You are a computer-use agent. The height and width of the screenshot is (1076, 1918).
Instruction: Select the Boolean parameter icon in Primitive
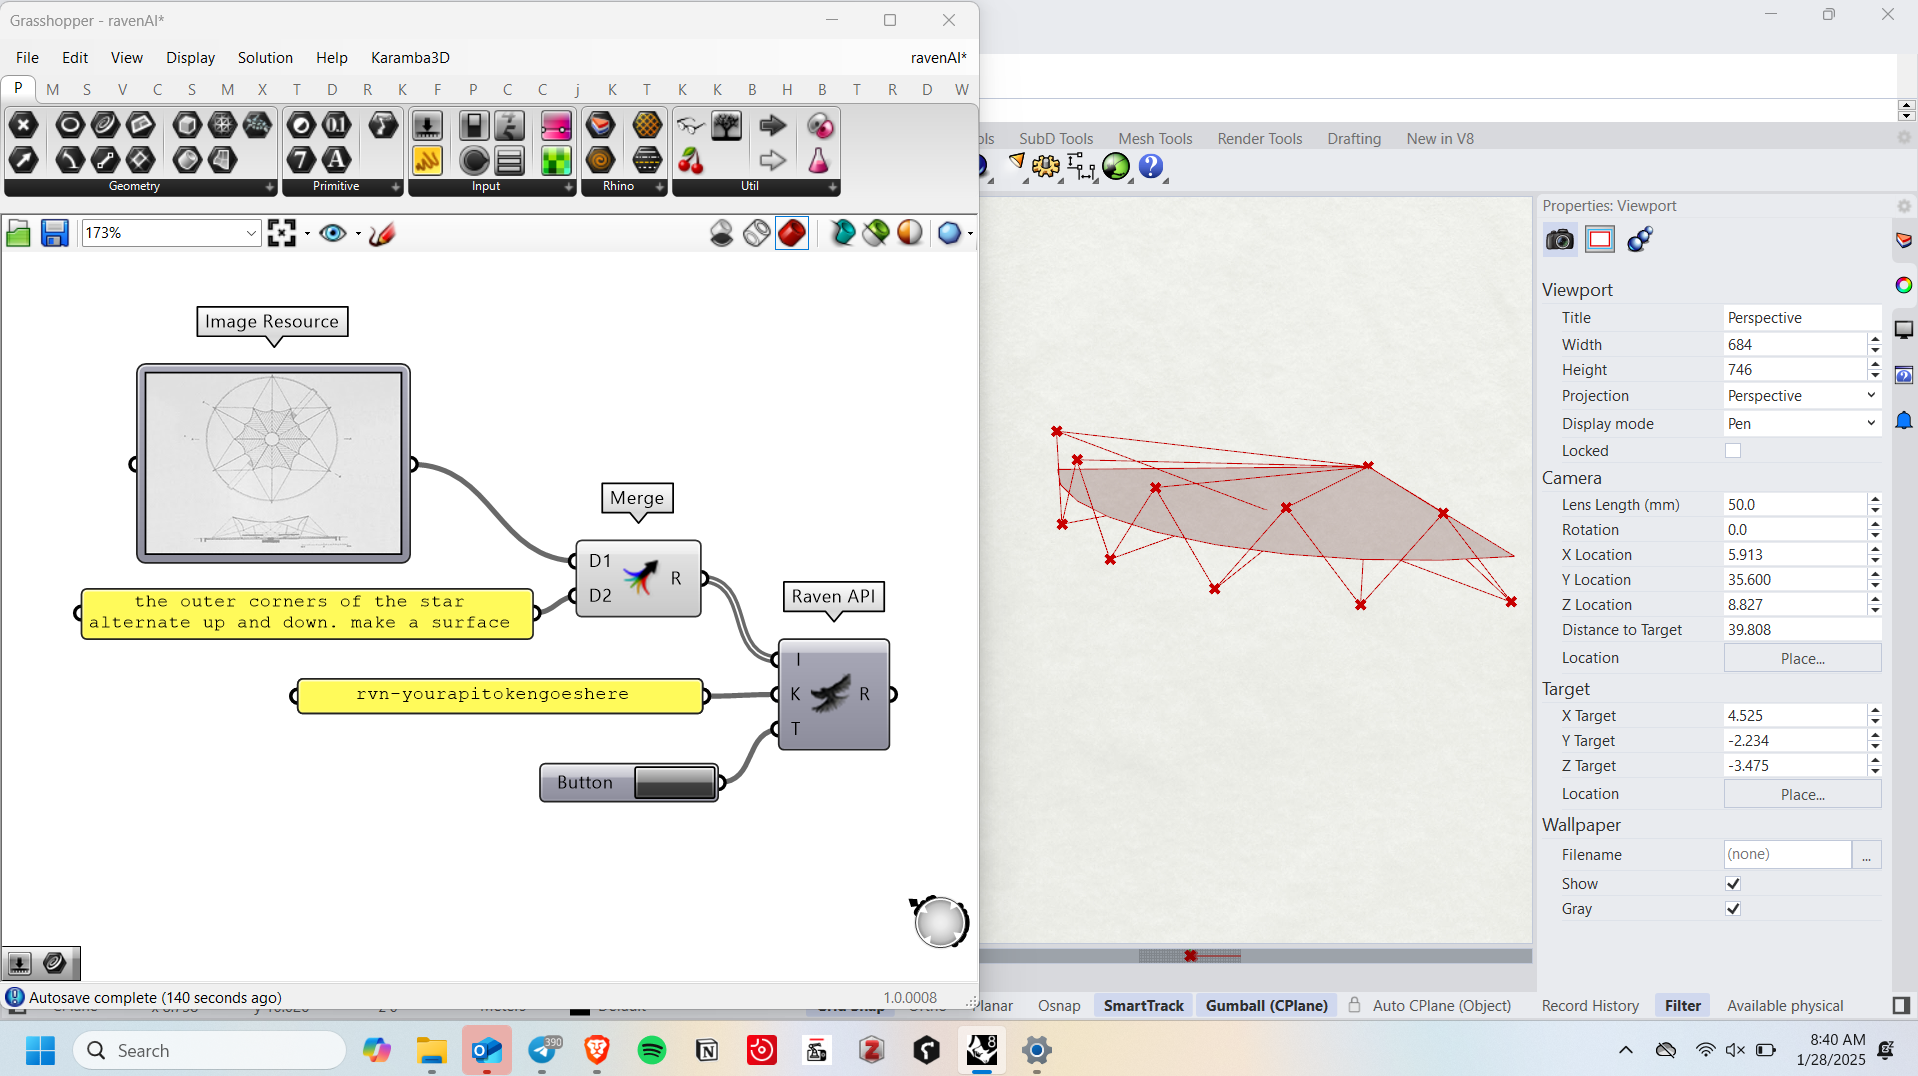[301, 125]
